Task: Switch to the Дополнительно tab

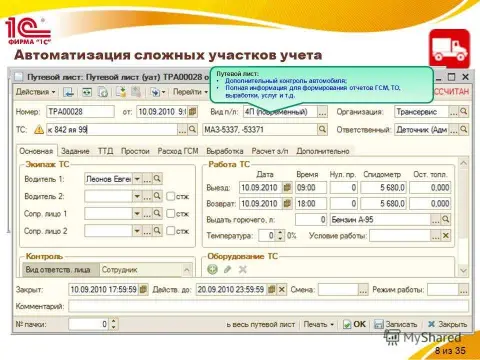Action: click(323, 151)
